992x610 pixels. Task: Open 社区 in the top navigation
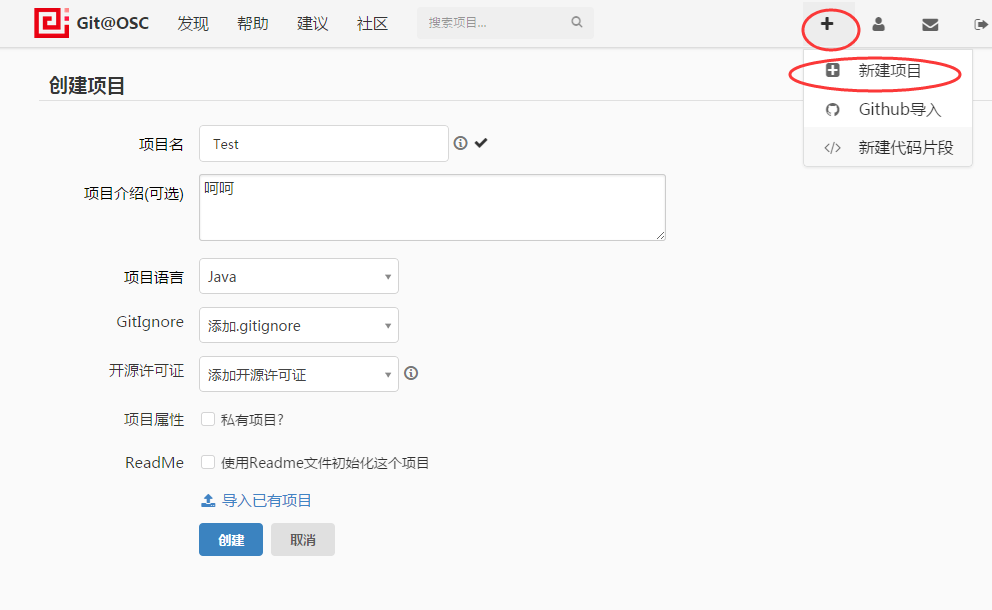(x=372, y=24)
